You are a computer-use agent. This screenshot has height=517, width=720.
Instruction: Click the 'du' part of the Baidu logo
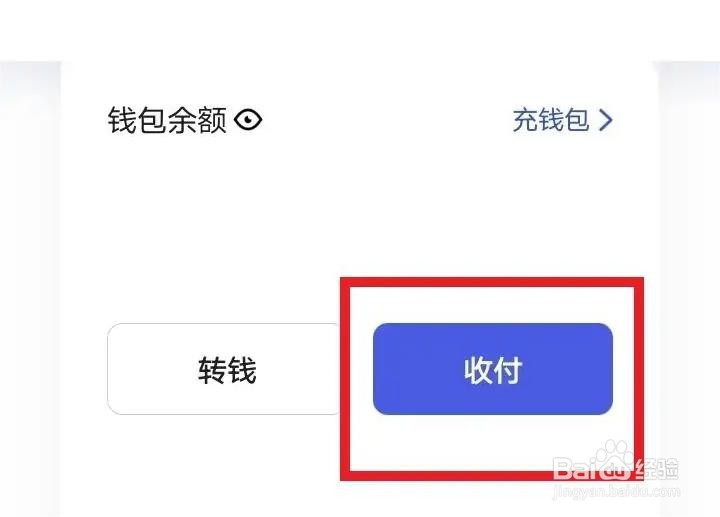tap(616, 470)
